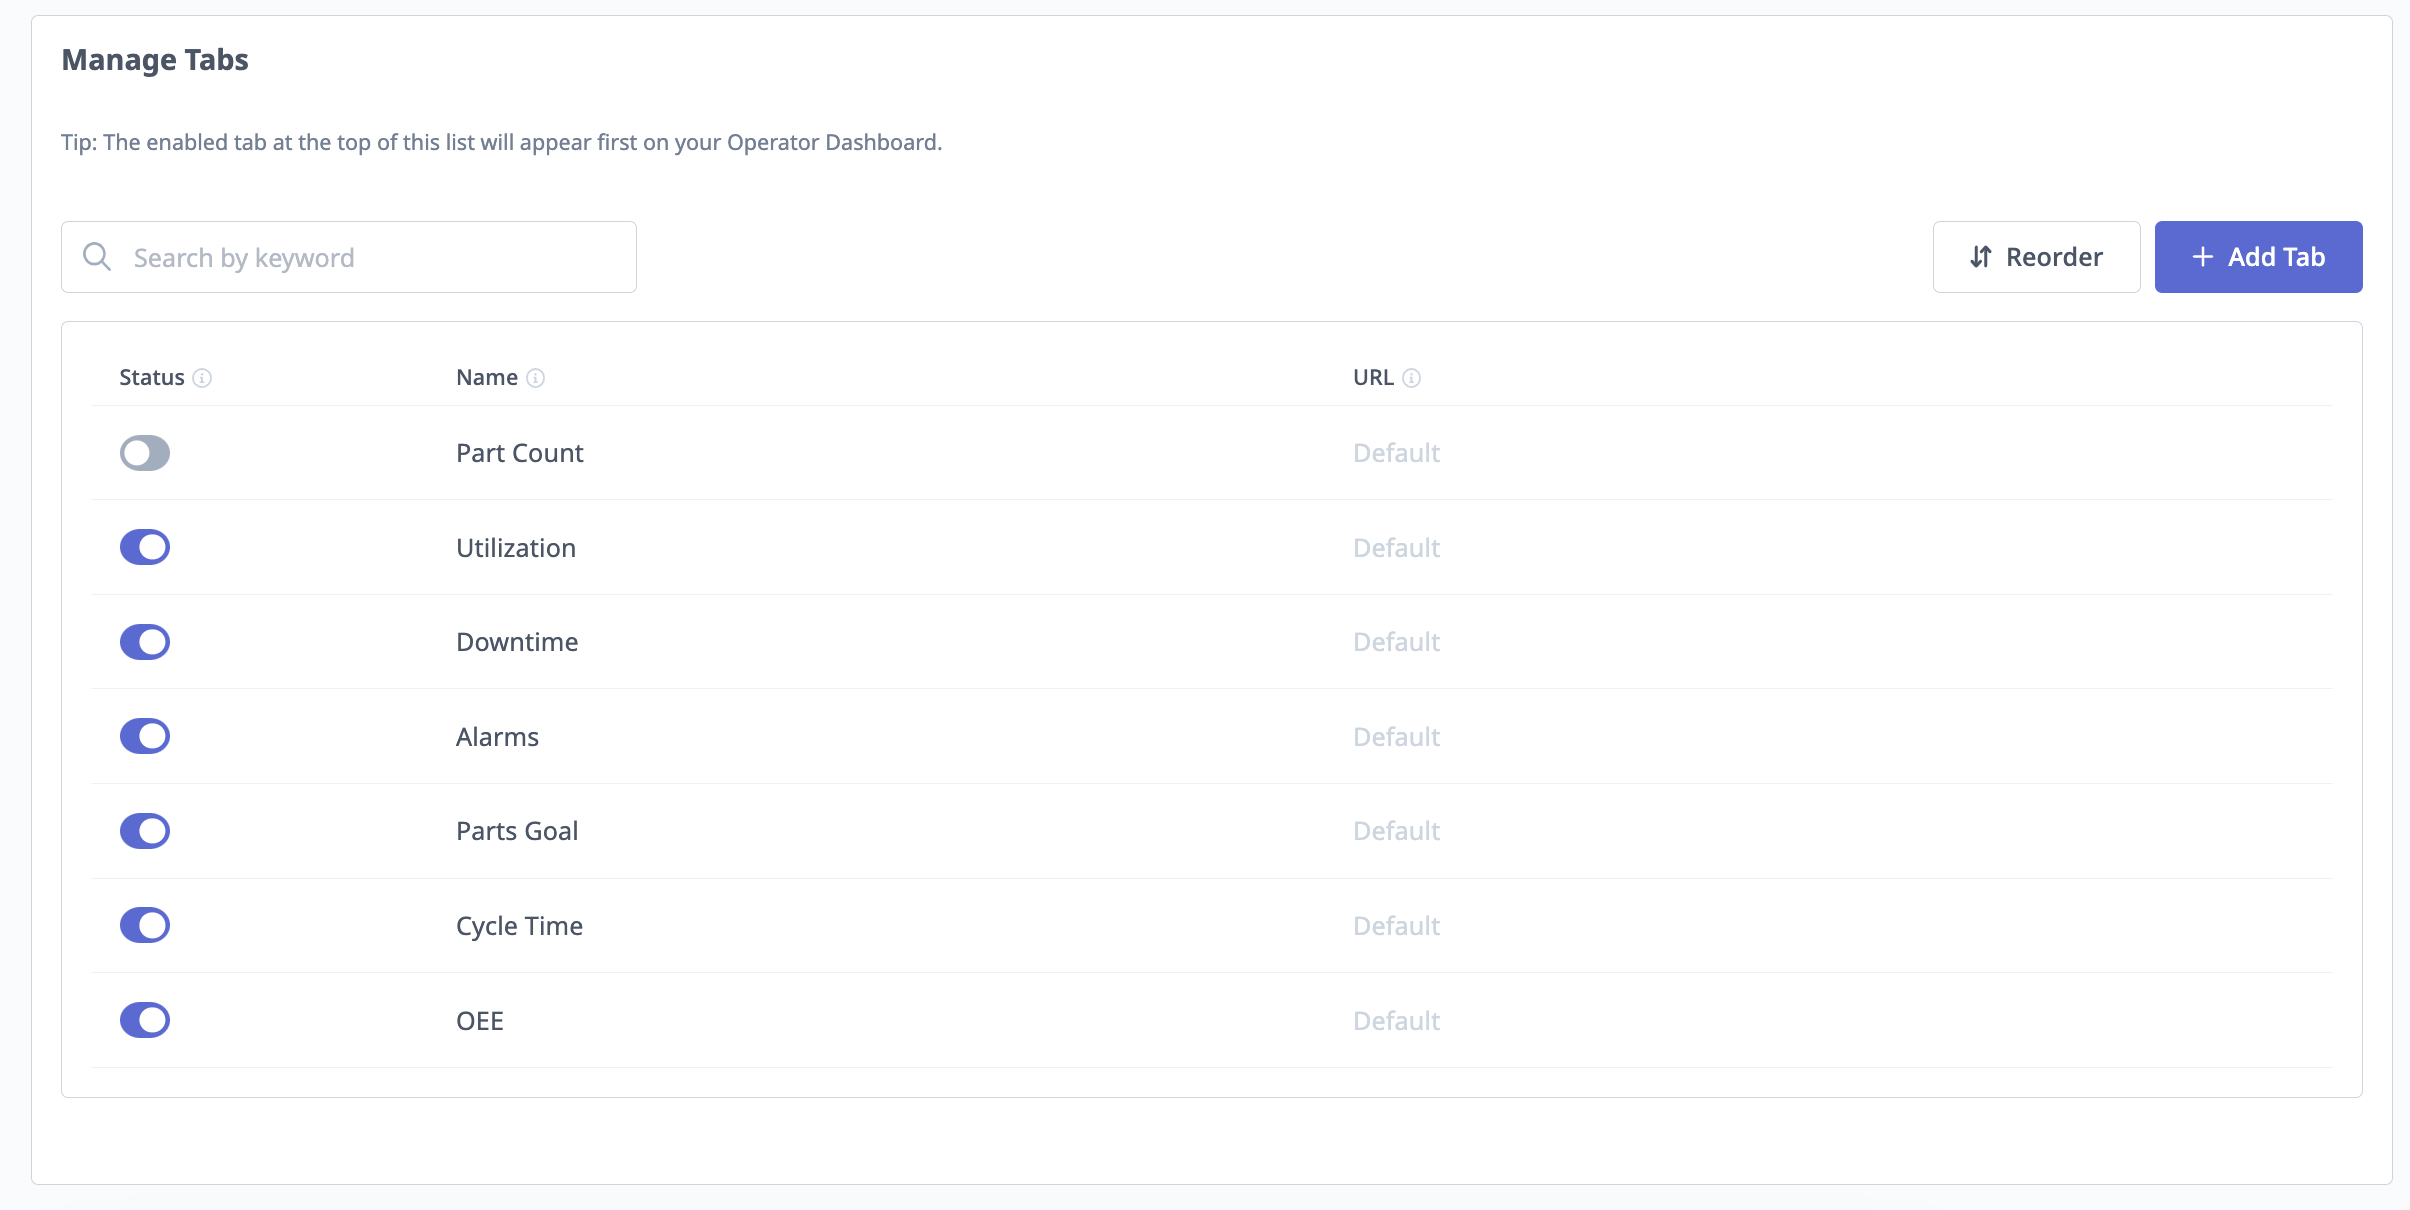Screen dimensions: 2410x1210
Task: Click the Reorder button
Action: 2036,257
